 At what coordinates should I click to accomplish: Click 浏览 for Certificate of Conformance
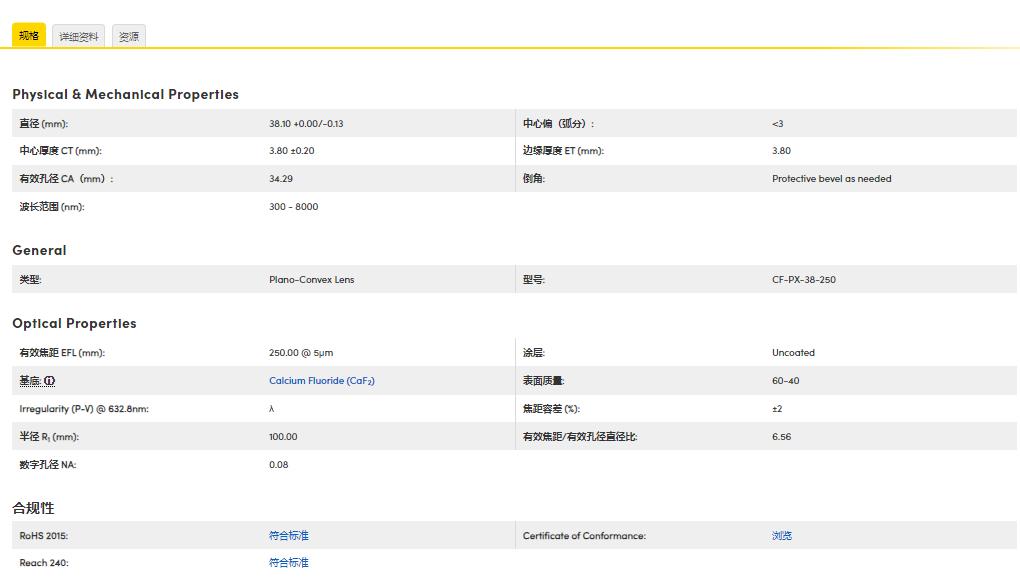[x=781, y=536]
